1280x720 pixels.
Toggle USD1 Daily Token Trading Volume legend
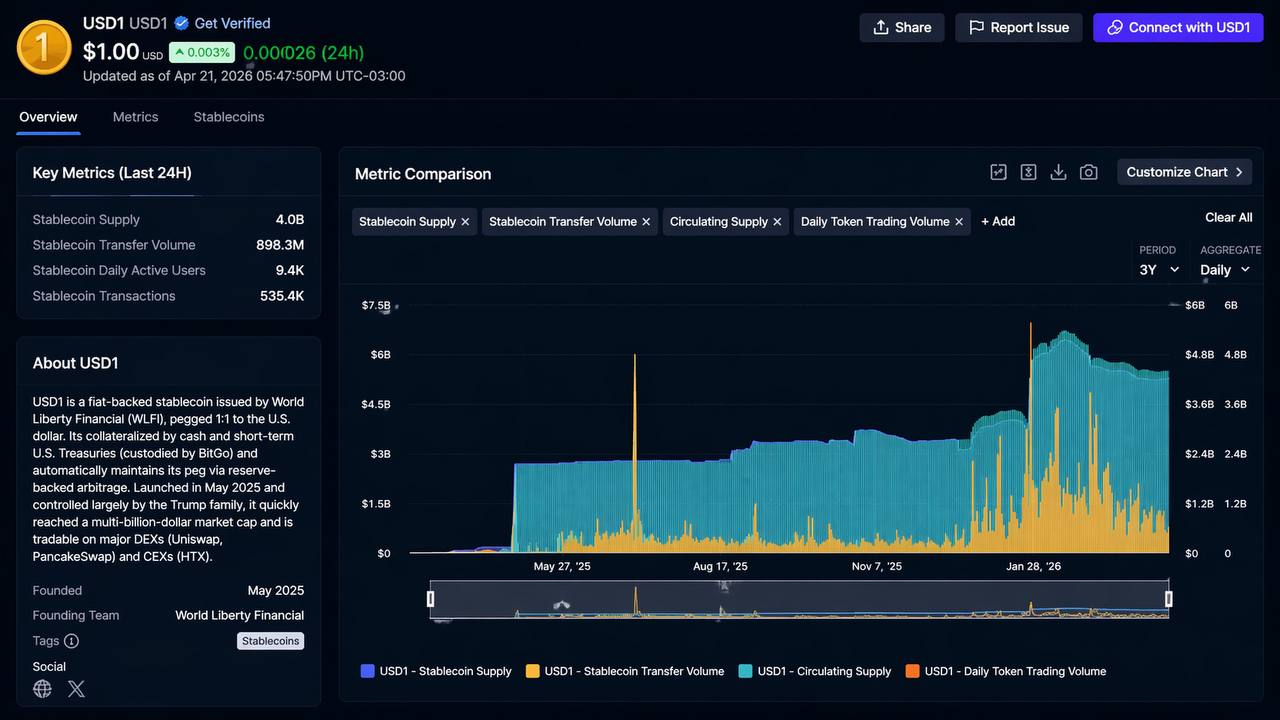coord(1005,671)
